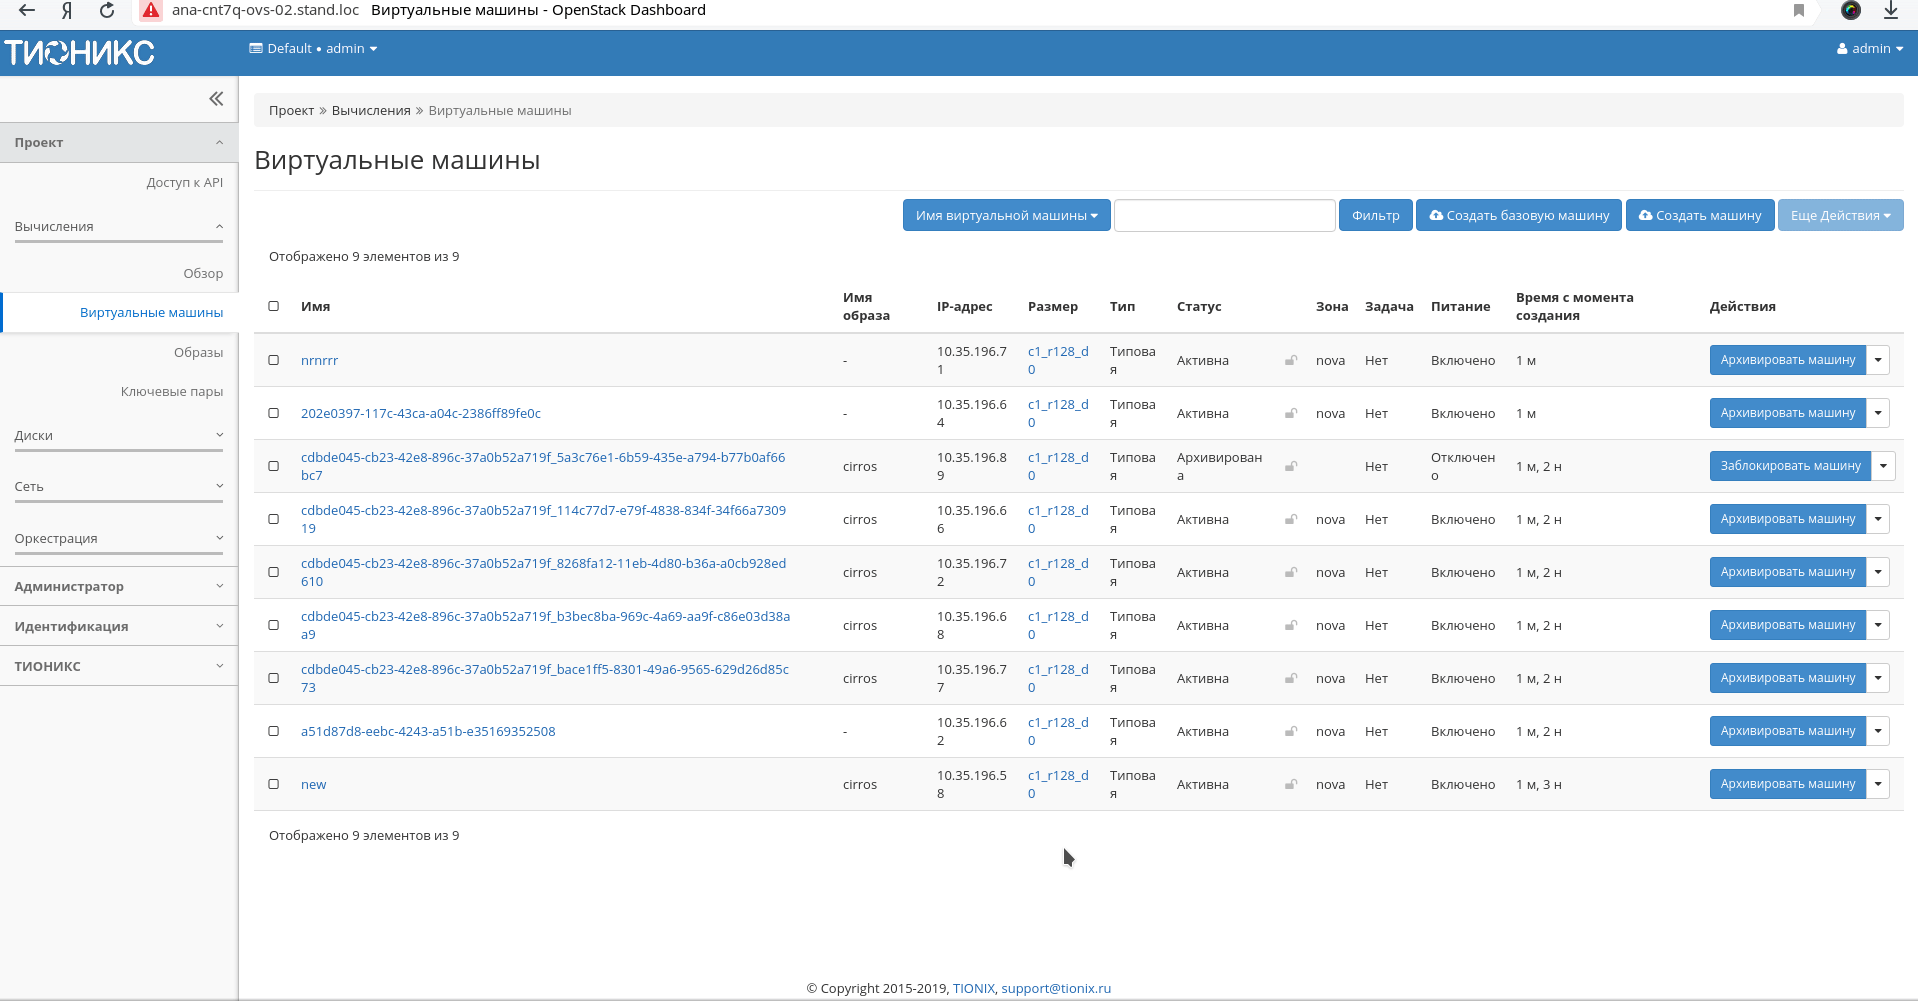Click the browser back arrow
This screenshot has width=1918, height=1001.
pyautogui.click(x=27, y=10)
